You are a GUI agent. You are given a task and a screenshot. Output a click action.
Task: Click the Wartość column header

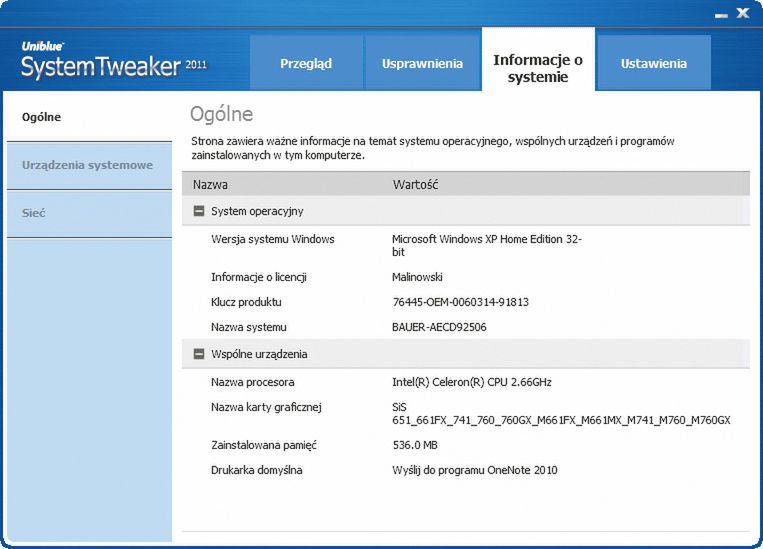point(415,184)
